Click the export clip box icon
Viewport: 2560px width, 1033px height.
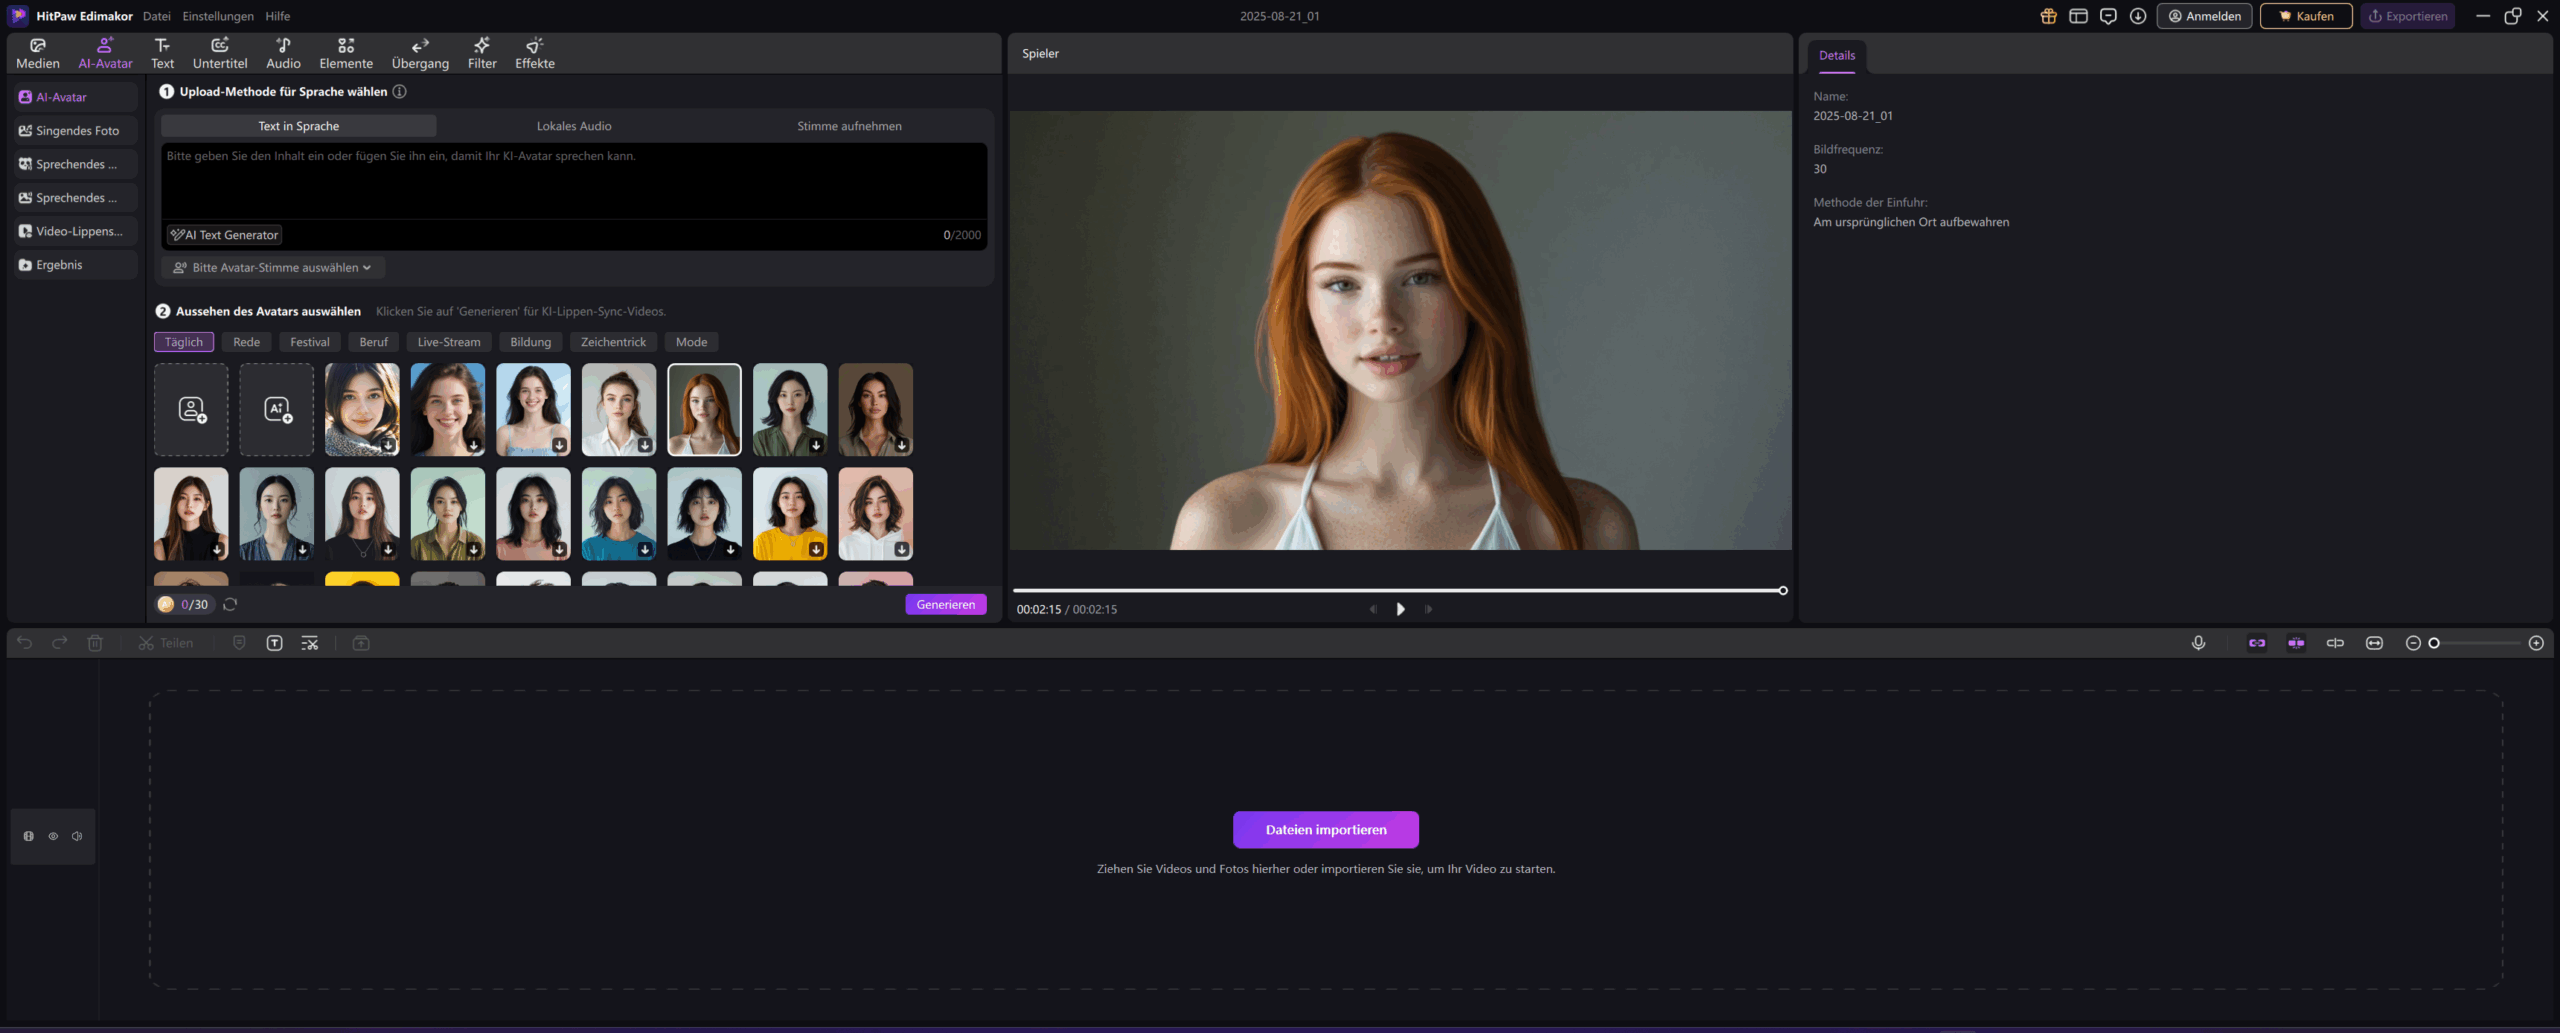(361, 643)
